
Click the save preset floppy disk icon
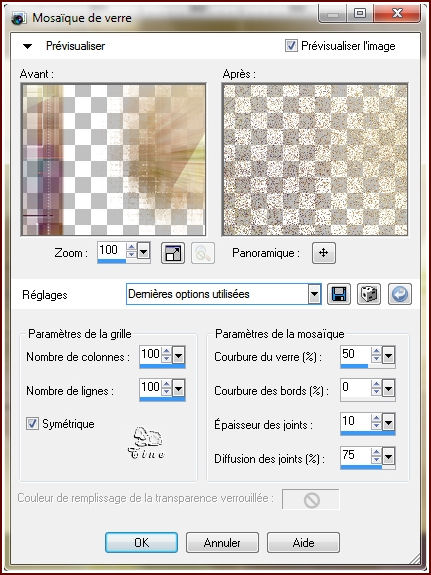(339, 294)
